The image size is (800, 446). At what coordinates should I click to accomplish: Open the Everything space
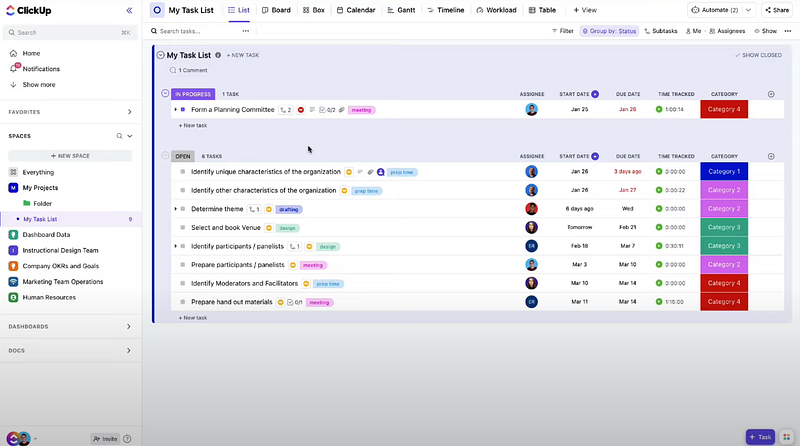tap(38, 172)
